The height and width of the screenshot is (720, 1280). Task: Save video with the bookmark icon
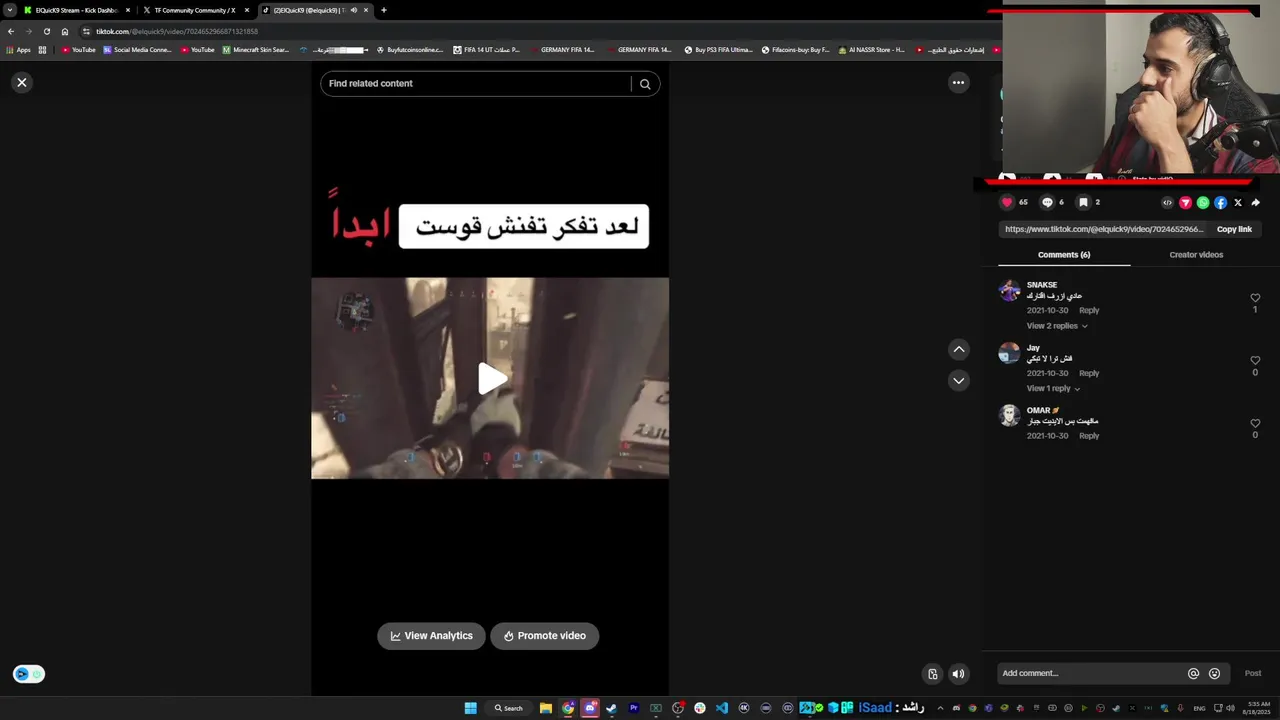[1083, 202]
